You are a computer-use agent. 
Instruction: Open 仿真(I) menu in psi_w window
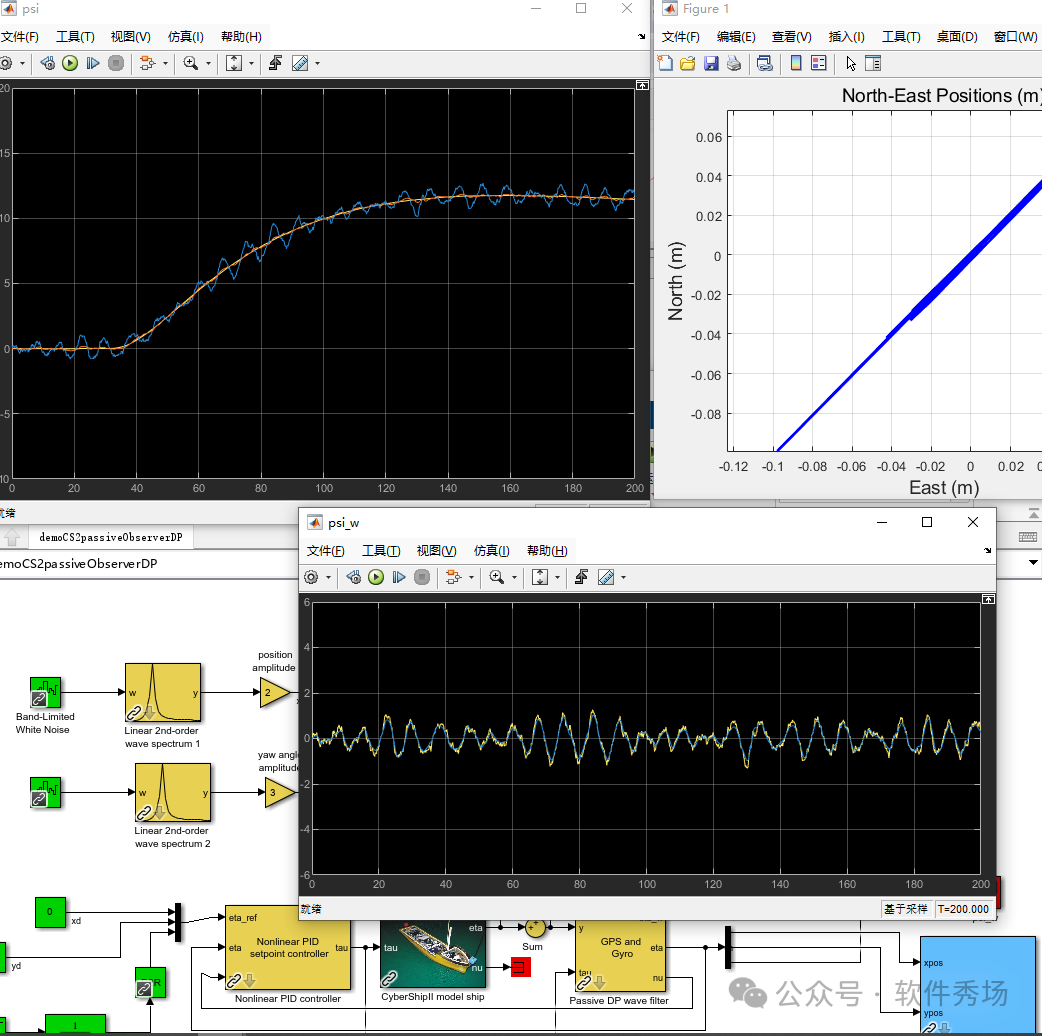(491, 551)
